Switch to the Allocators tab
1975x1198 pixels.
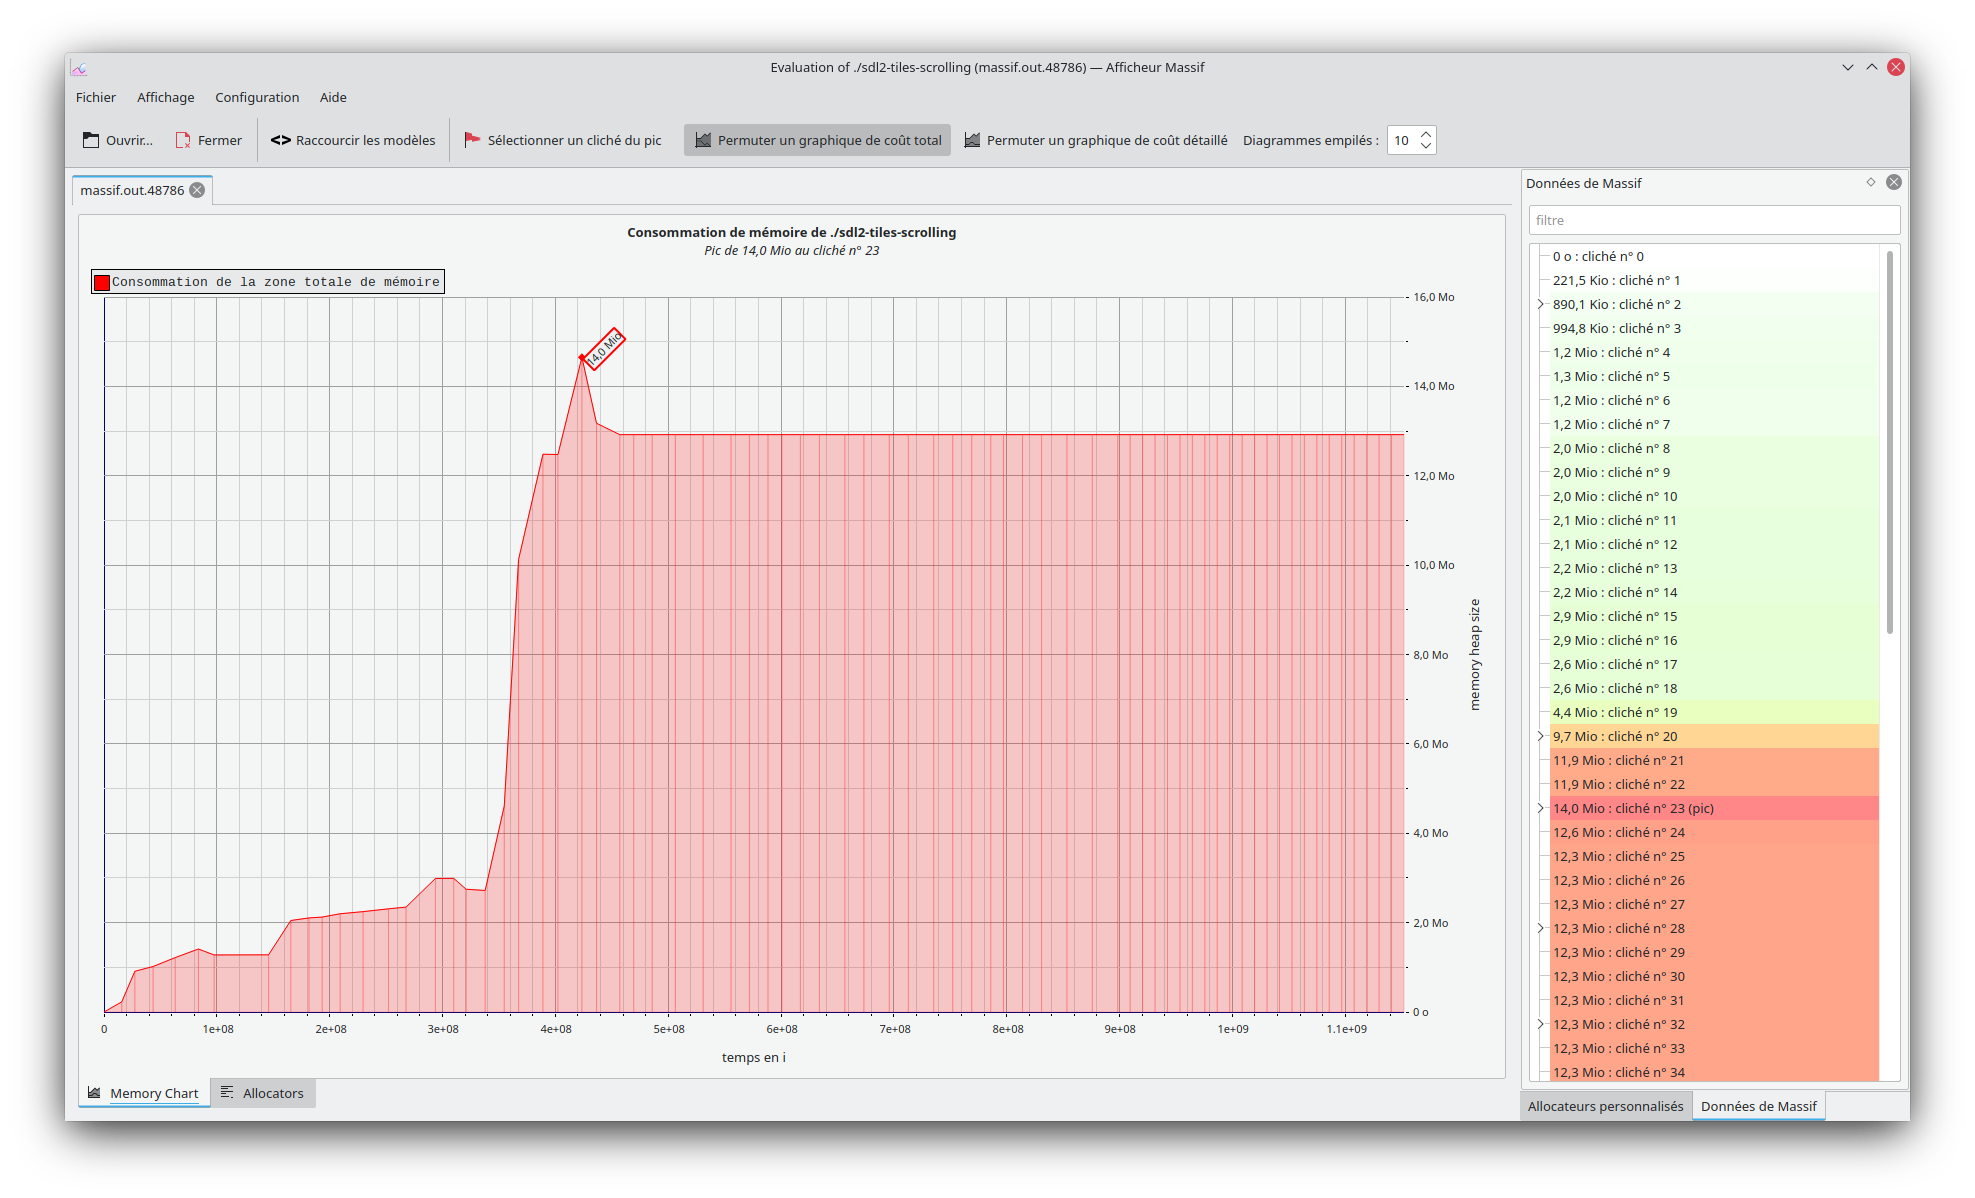click(x=263, y=1093)
